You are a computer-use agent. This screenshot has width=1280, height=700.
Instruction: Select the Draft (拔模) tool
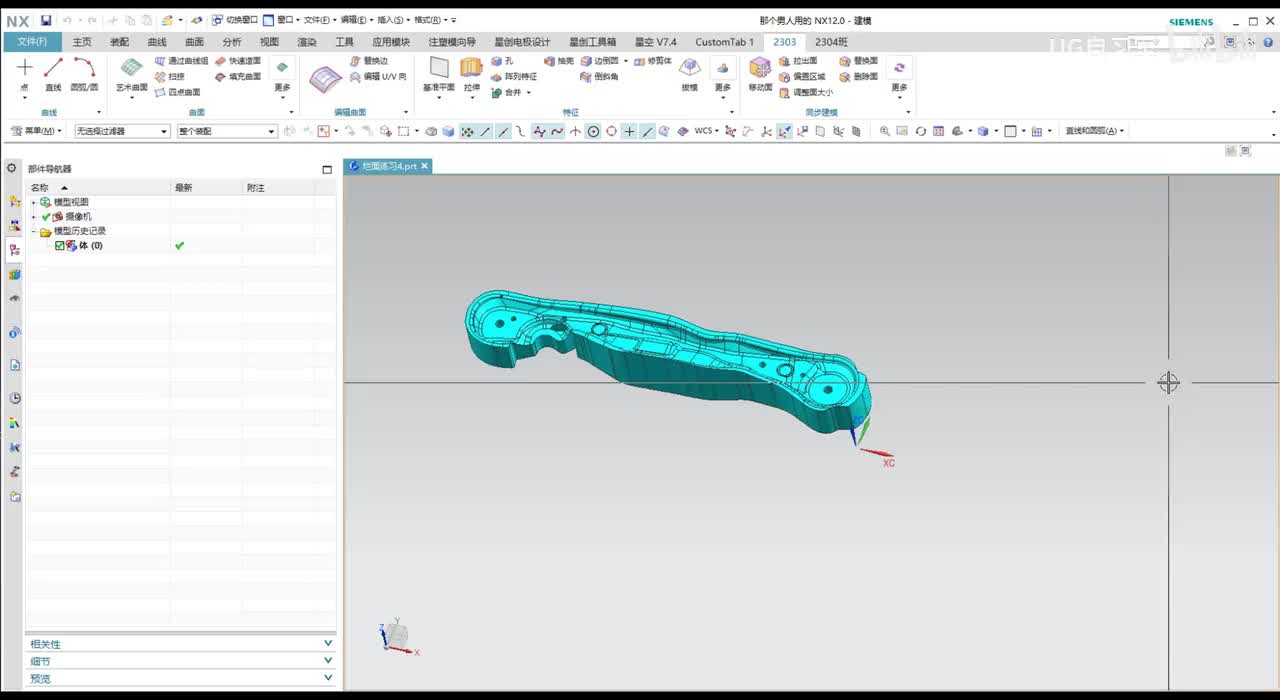690,75
